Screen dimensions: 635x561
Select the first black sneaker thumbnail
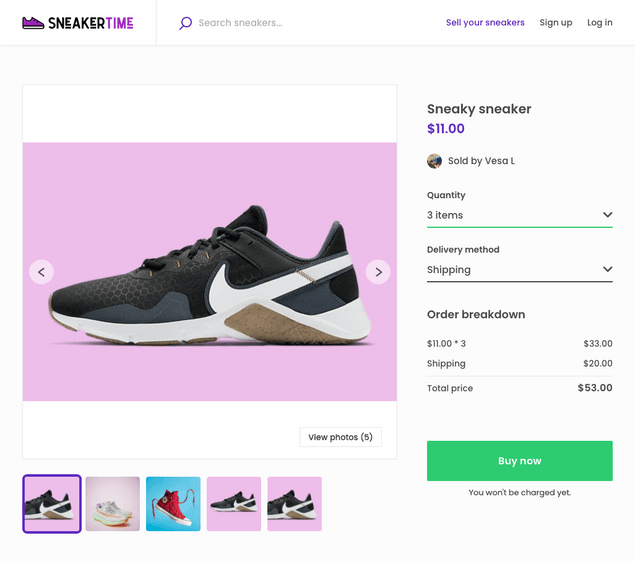52,504
